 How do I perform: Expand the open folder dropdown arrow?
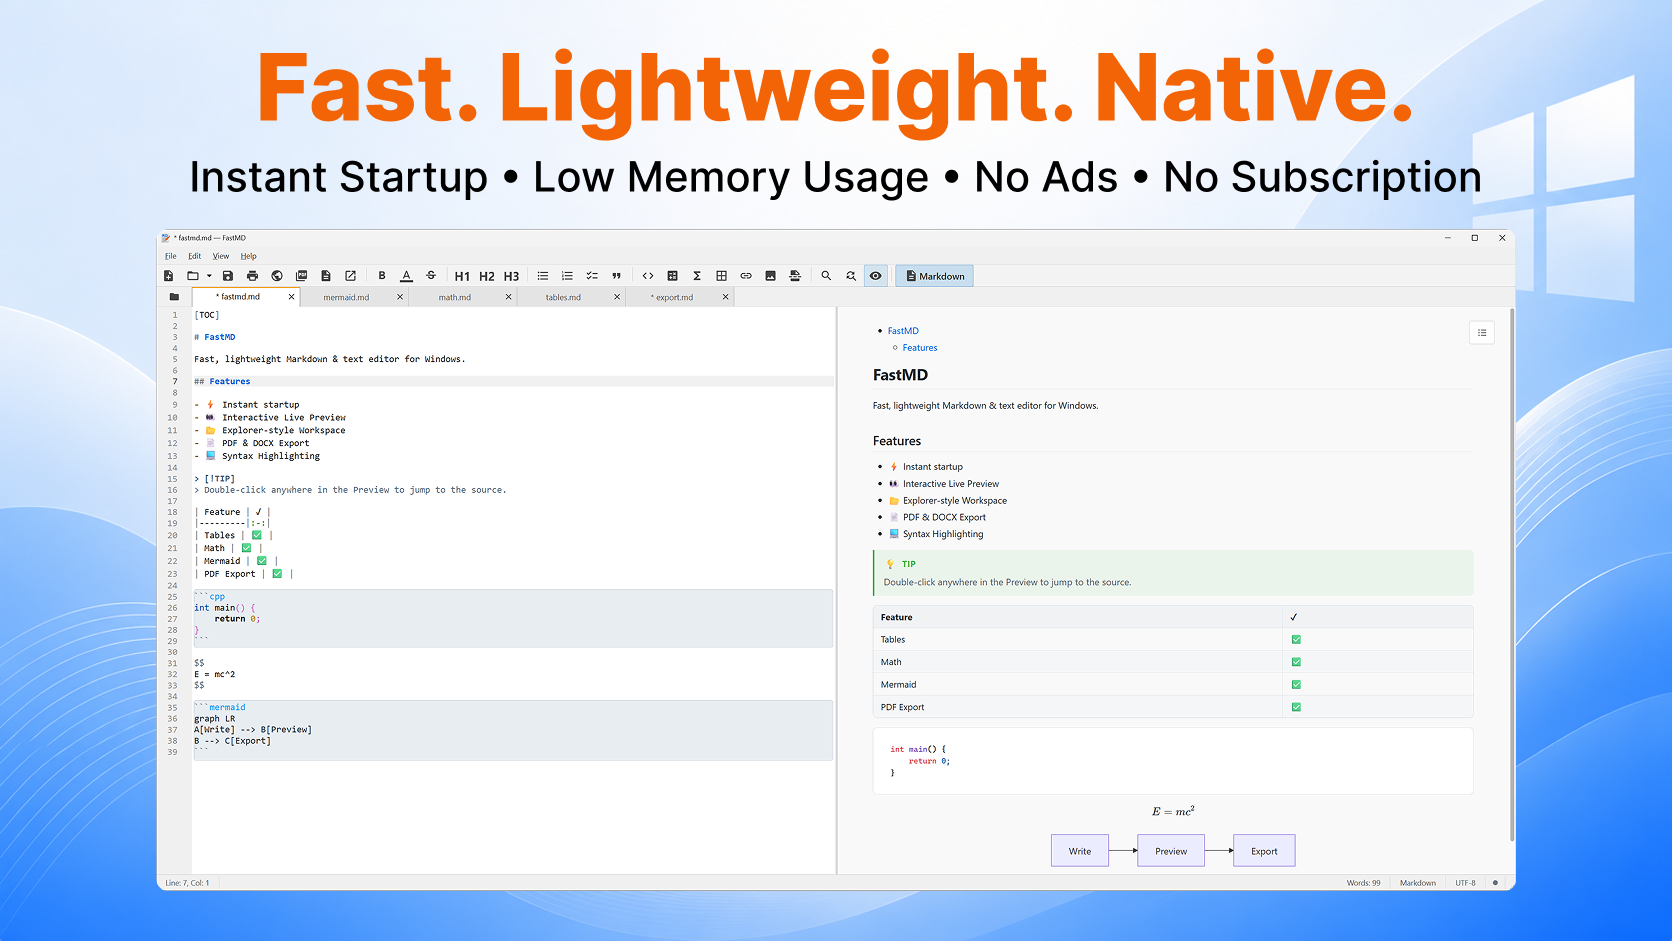pos(209,276)
